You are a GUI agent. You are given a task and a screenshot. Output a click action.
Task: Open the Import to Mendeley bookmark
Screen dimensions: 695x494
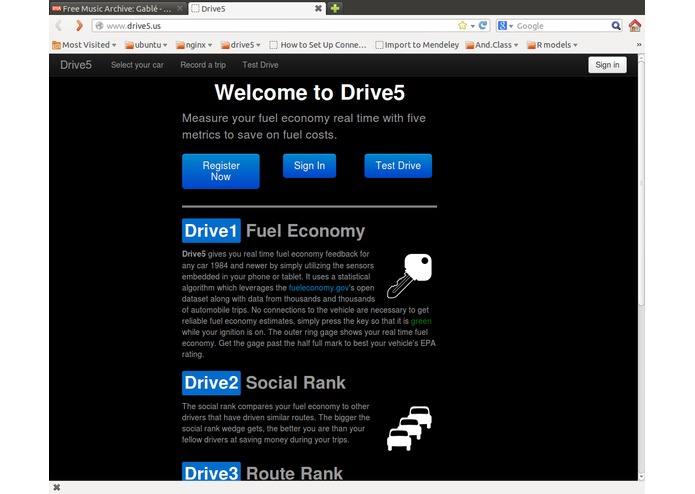pos(417,45)
